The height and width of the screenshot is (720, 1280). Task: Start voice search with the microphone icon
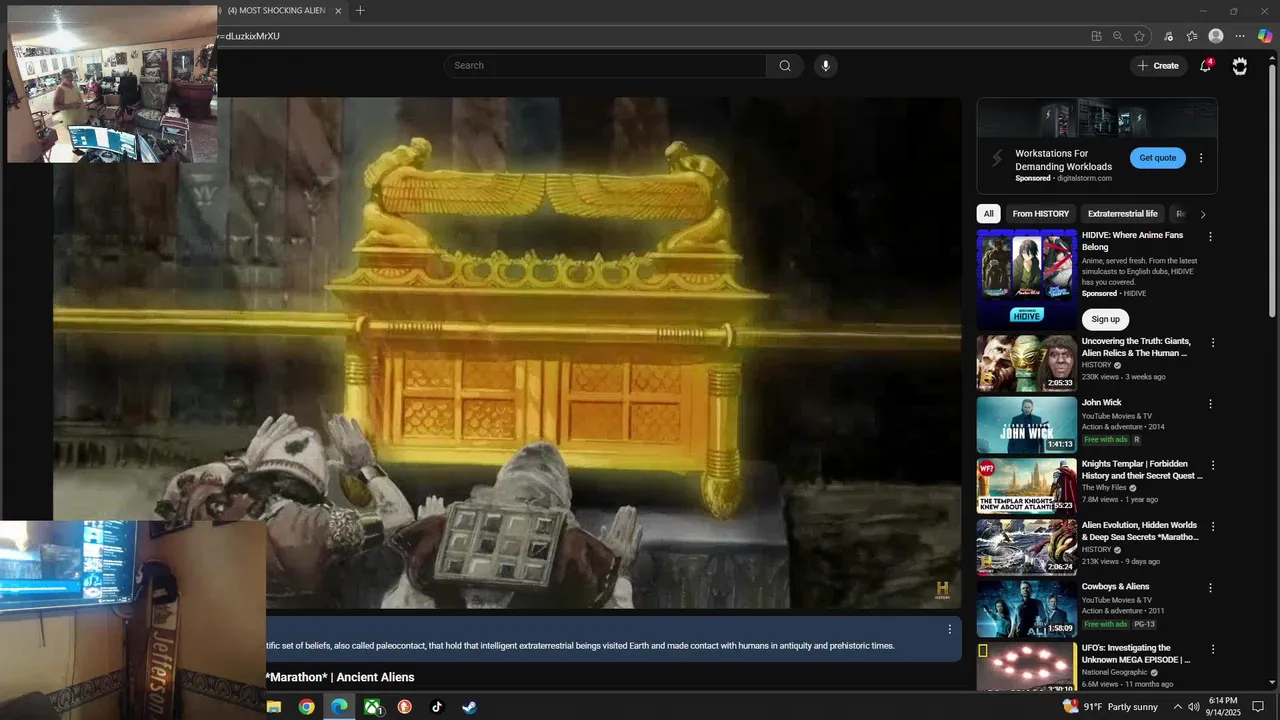(x=825, y=66)
